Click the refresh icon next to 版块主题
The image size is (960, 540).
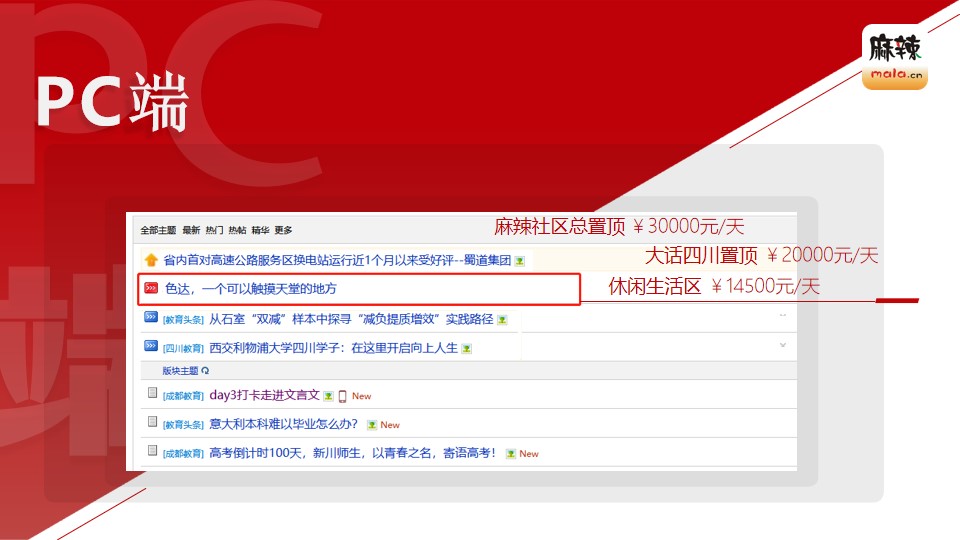coord(205,370)
